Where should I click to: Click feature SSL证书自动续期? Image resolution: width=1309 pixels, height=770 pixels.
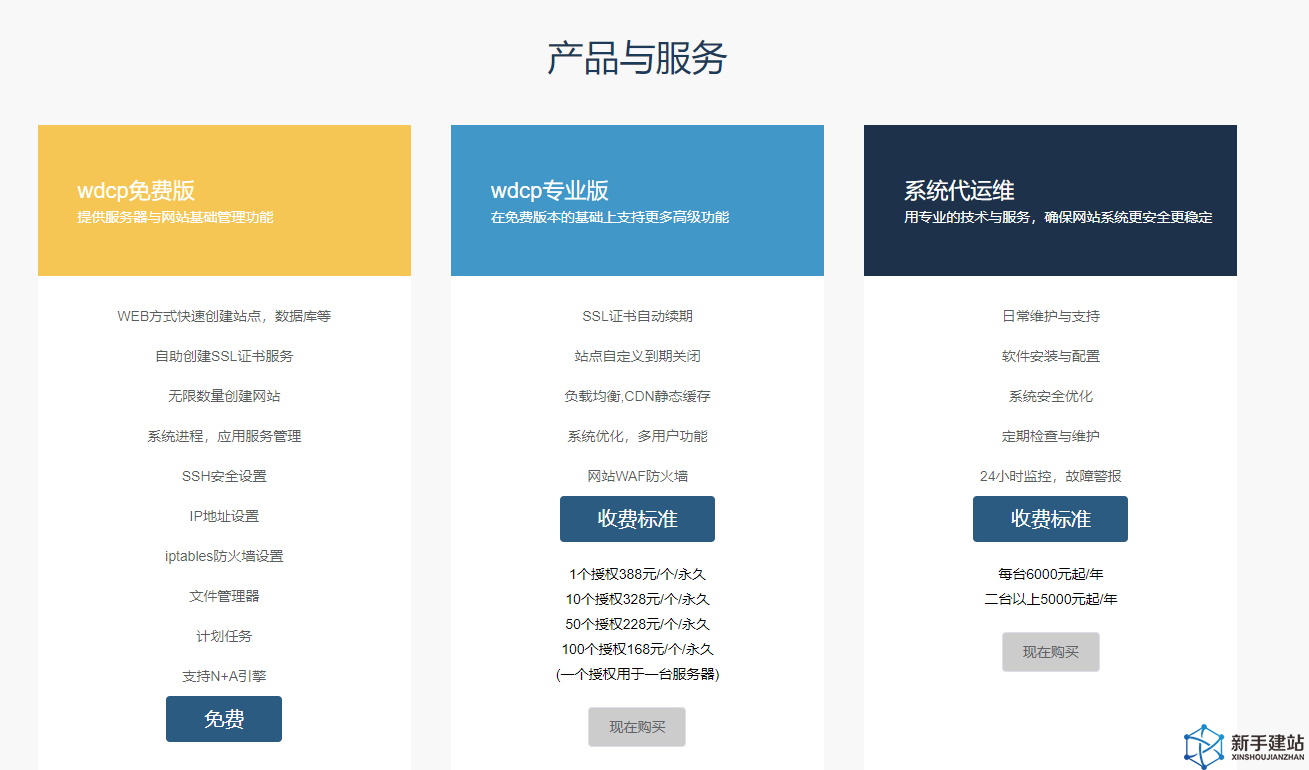point(637,316)
